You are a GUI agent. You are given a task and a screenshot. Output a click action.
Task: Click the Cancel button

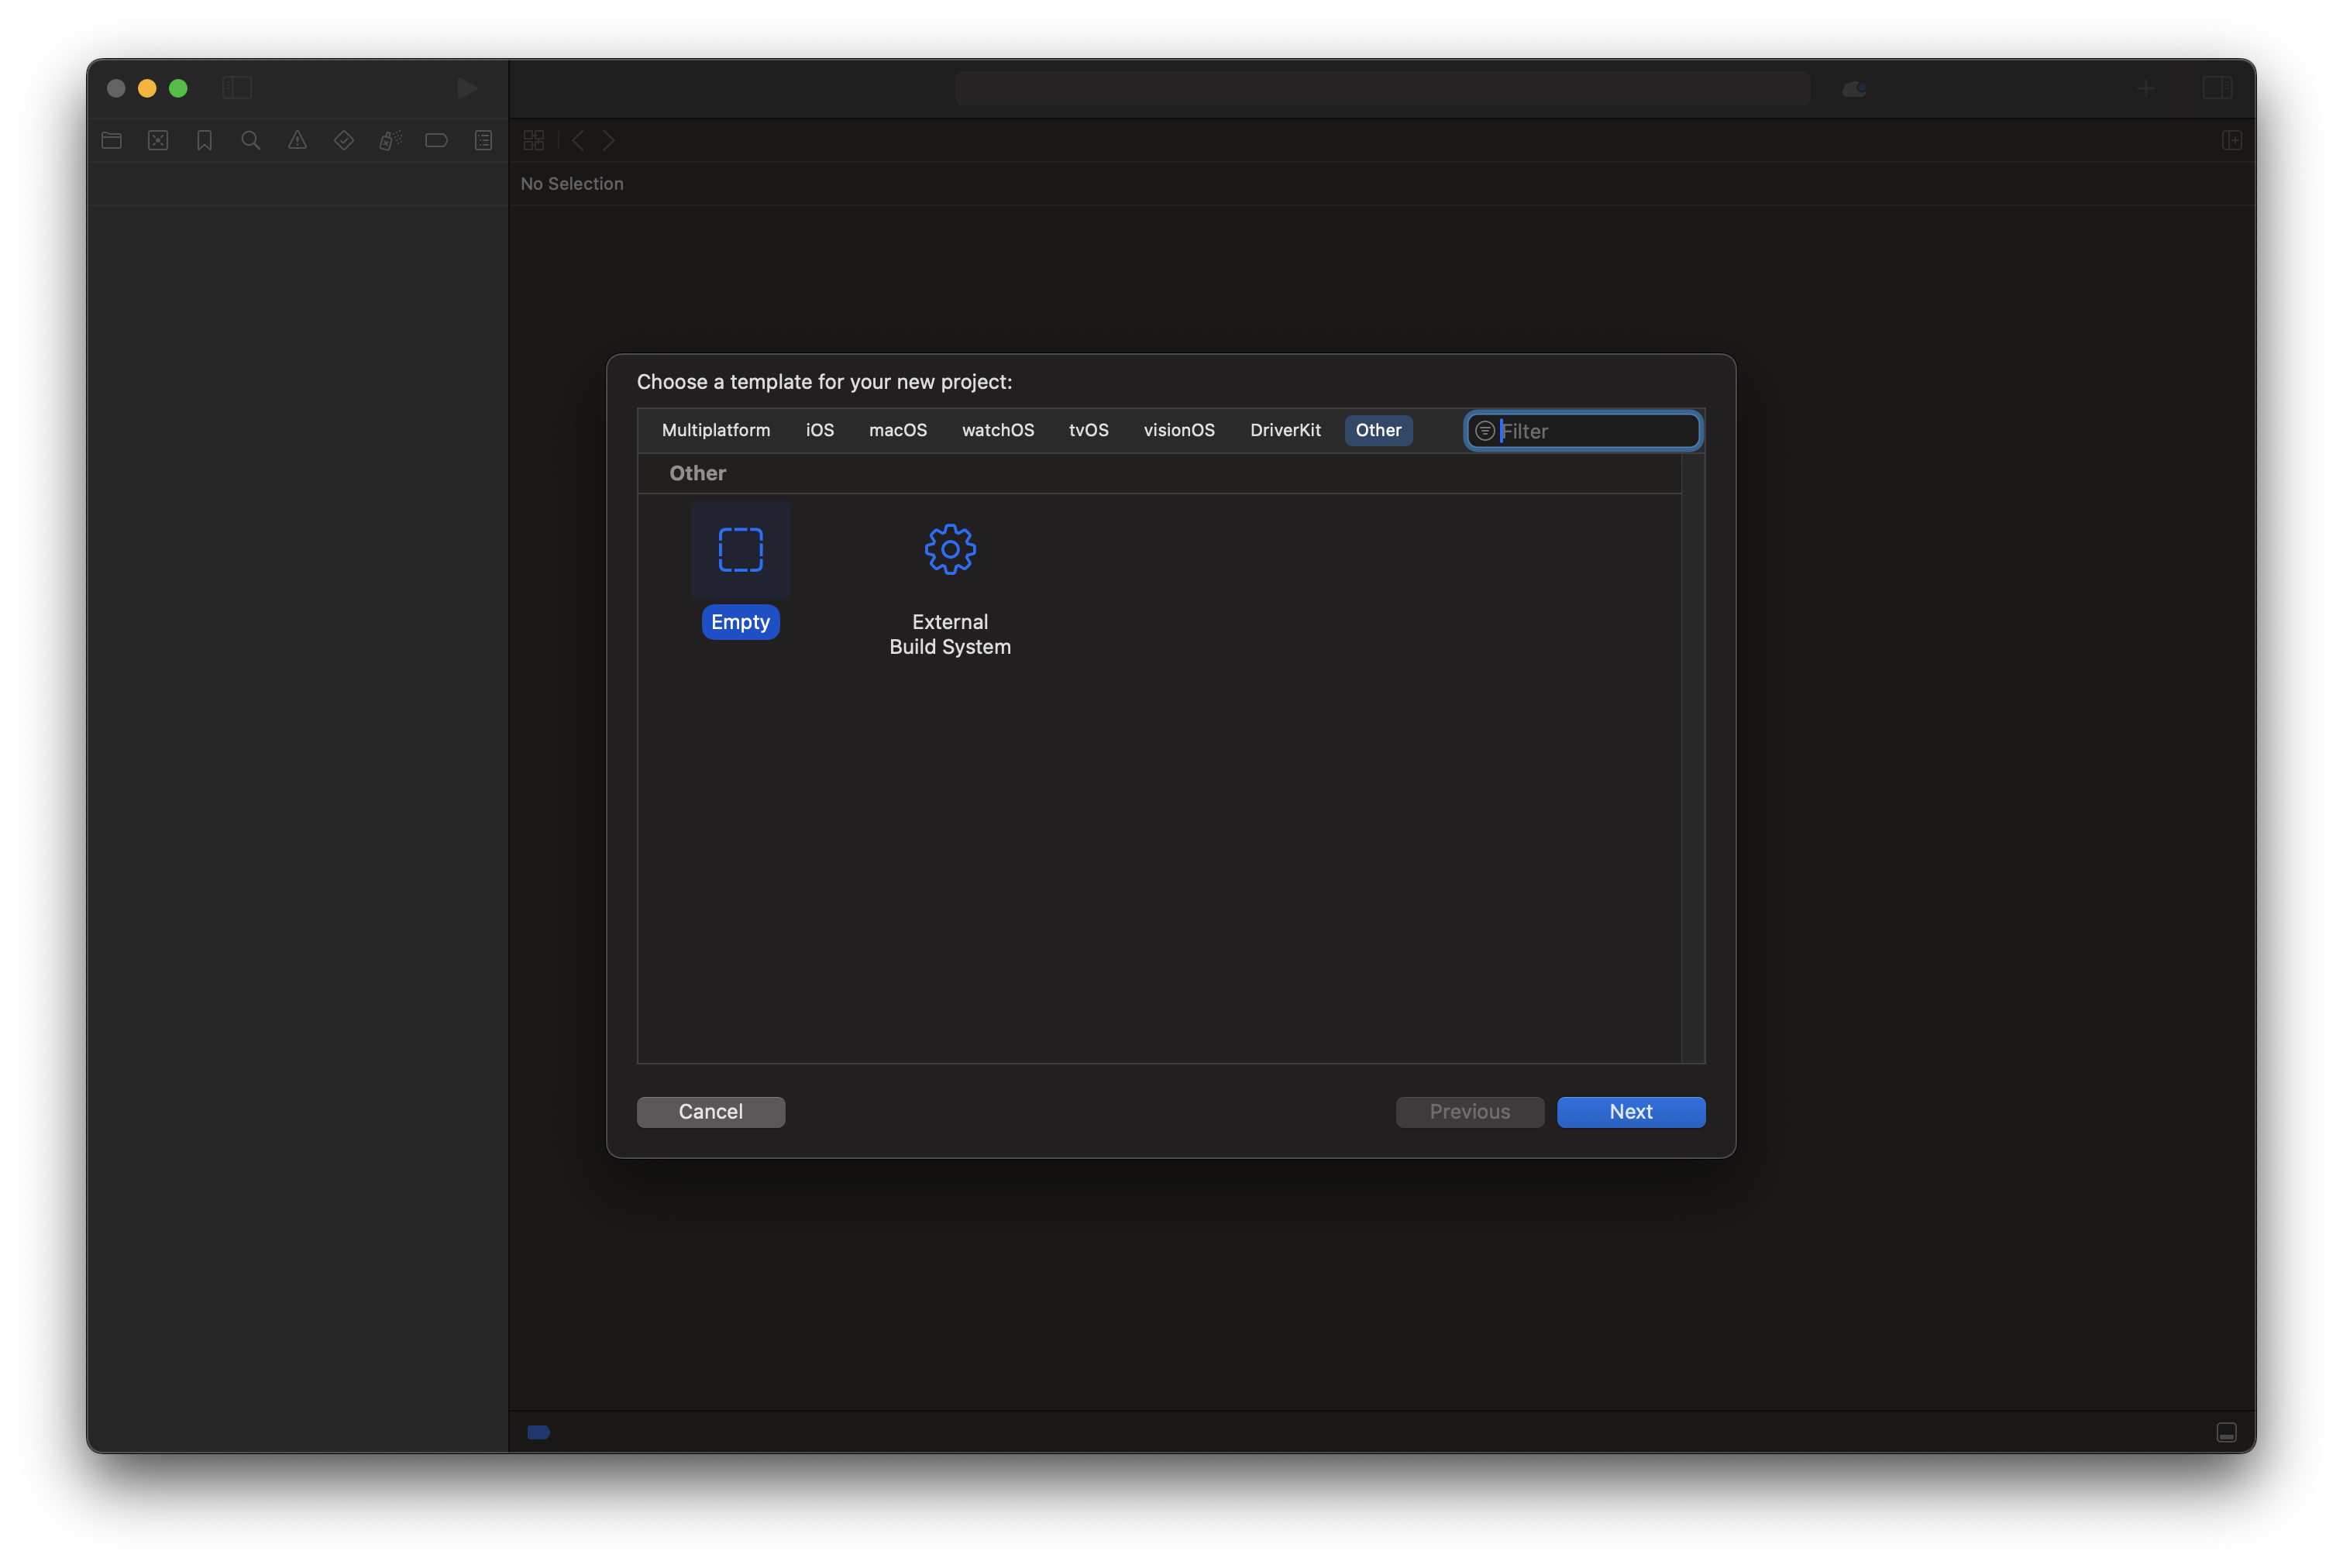pos(711,1112)
